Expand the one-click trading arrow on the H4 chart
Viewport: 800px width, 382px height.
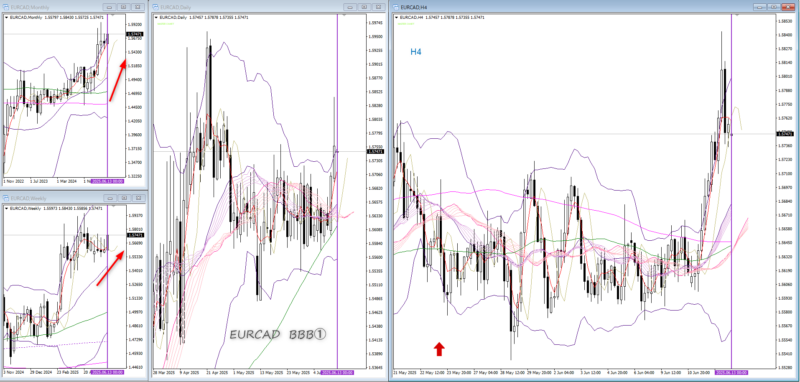397,17
